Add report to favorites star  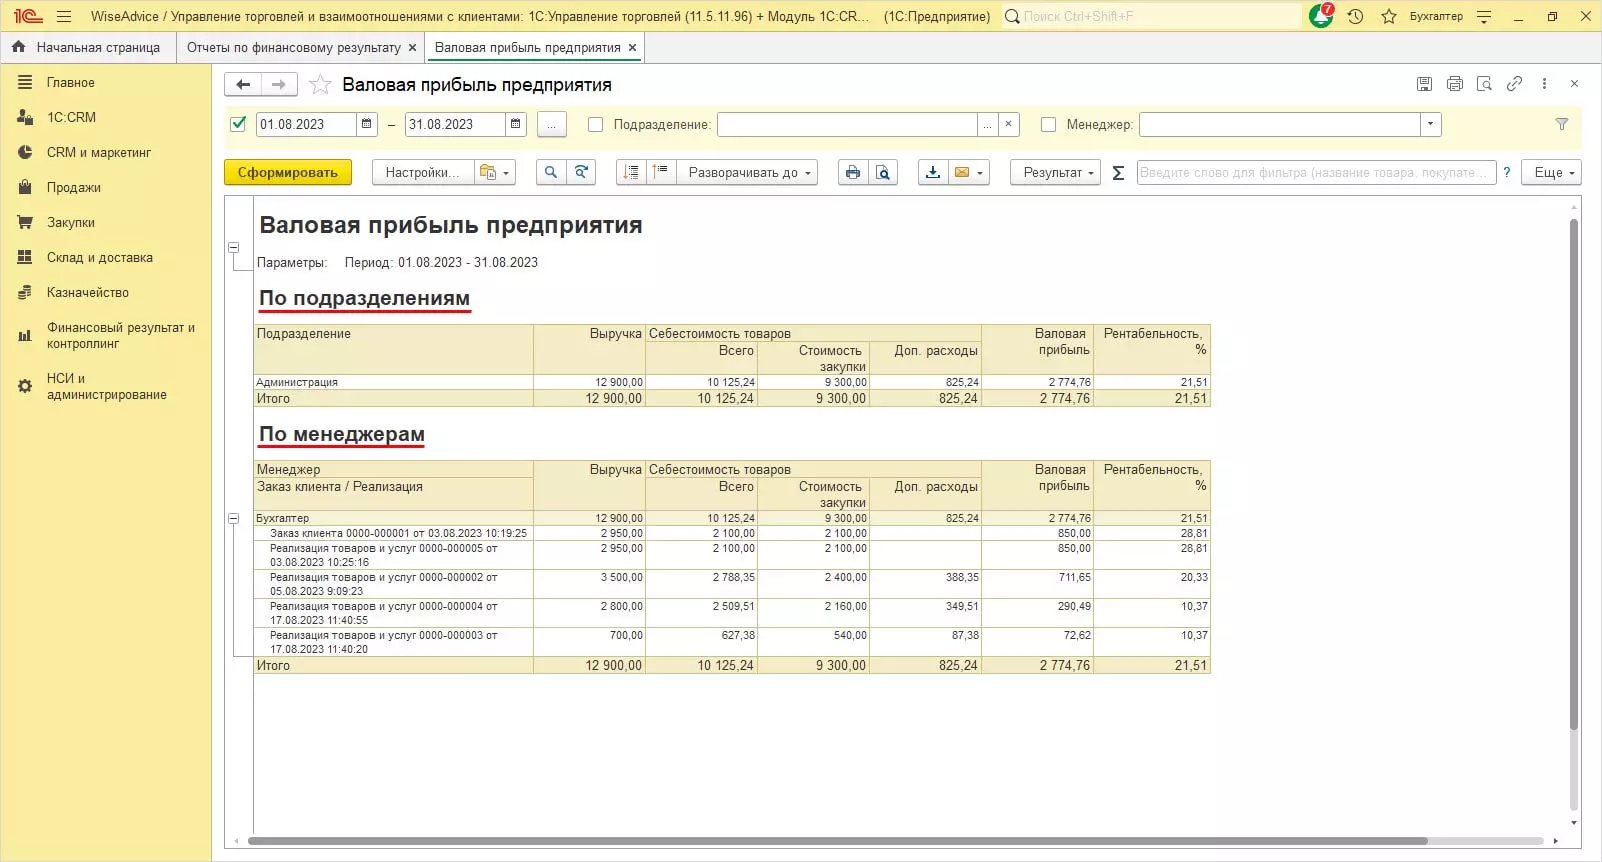pos(320,85)
